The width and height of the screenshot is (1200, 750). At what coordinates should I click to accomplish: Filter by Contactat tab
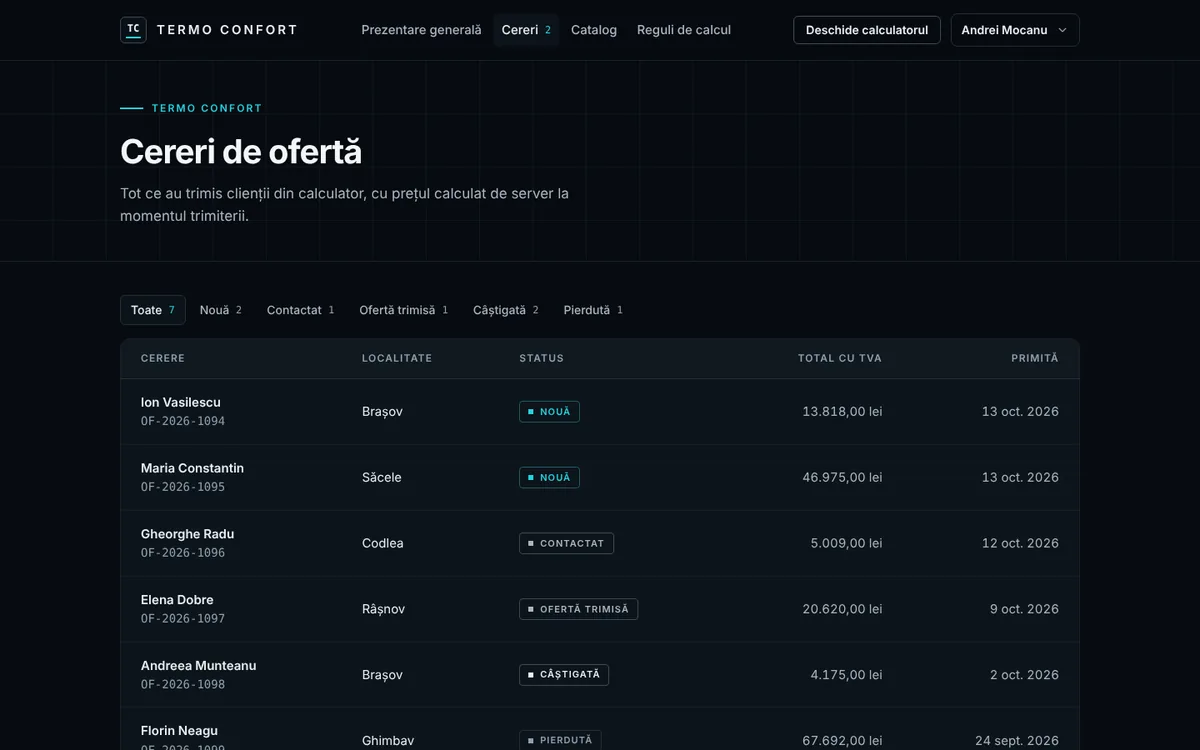(300, 310)
